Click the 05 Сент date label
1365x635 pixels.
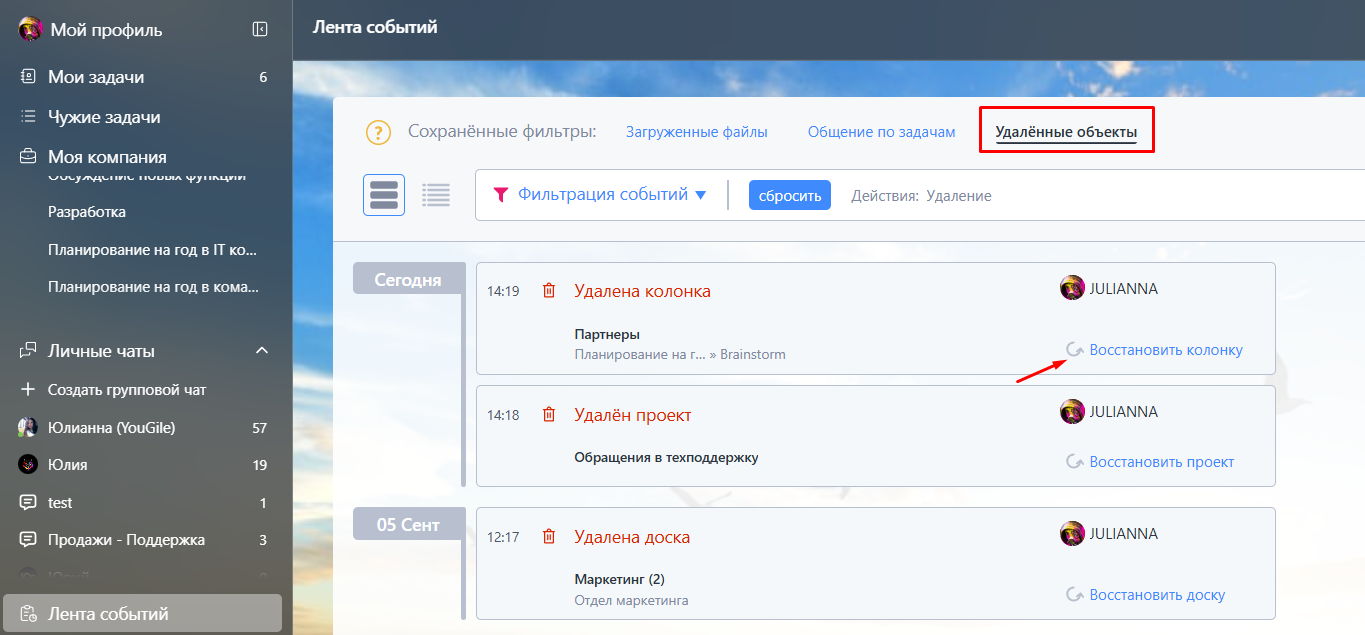[408, 524]
